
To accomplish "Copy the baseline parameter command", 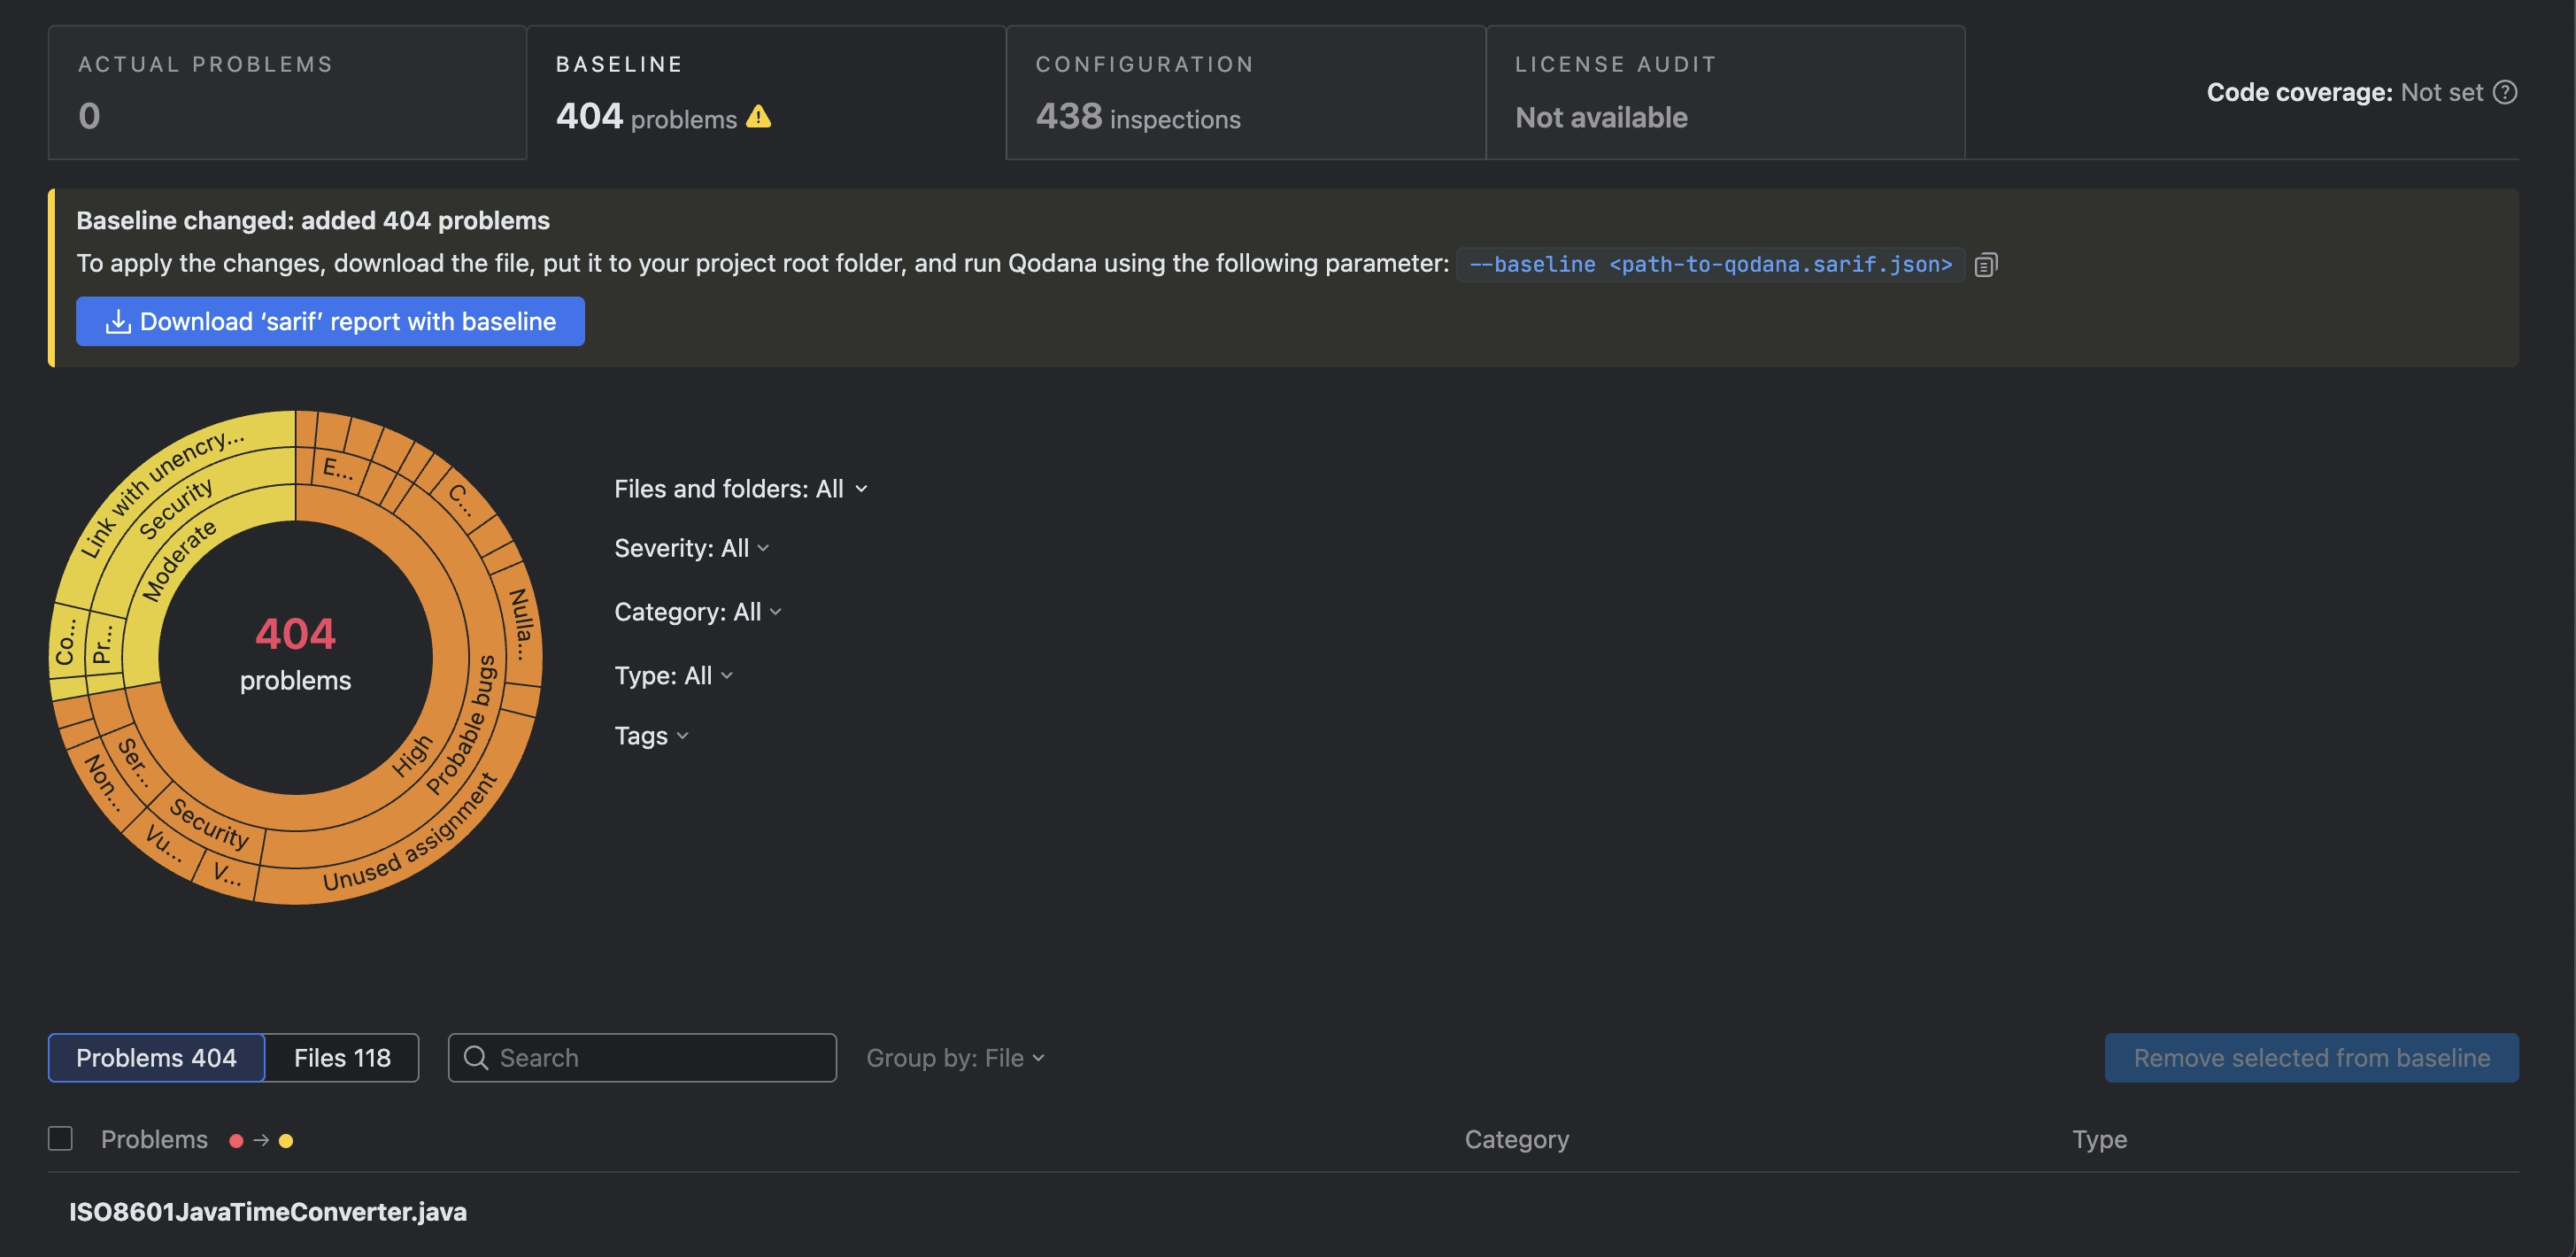I will click(x=1985, y=265).
